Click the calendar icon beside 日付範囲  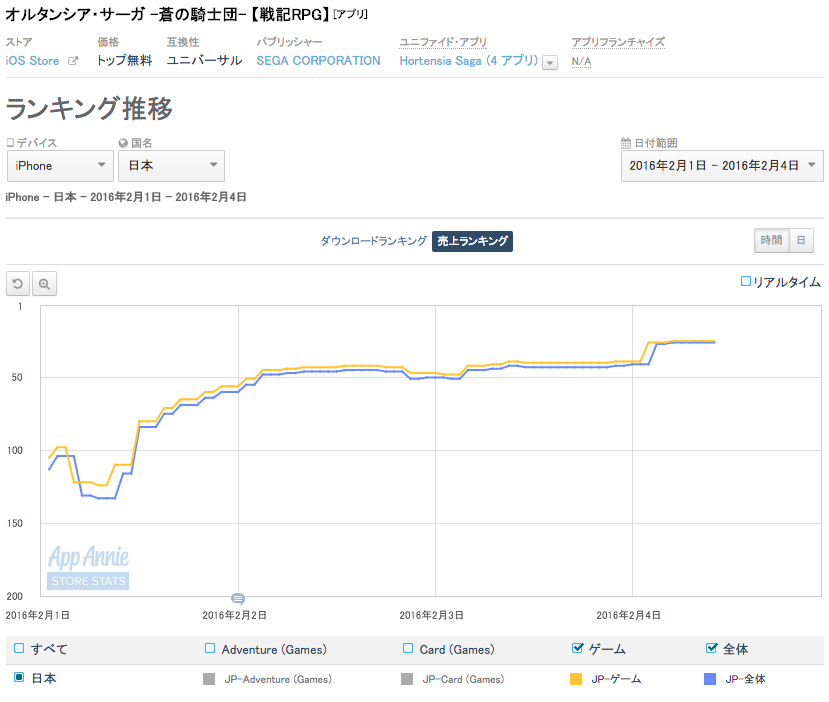coord(625,143)
